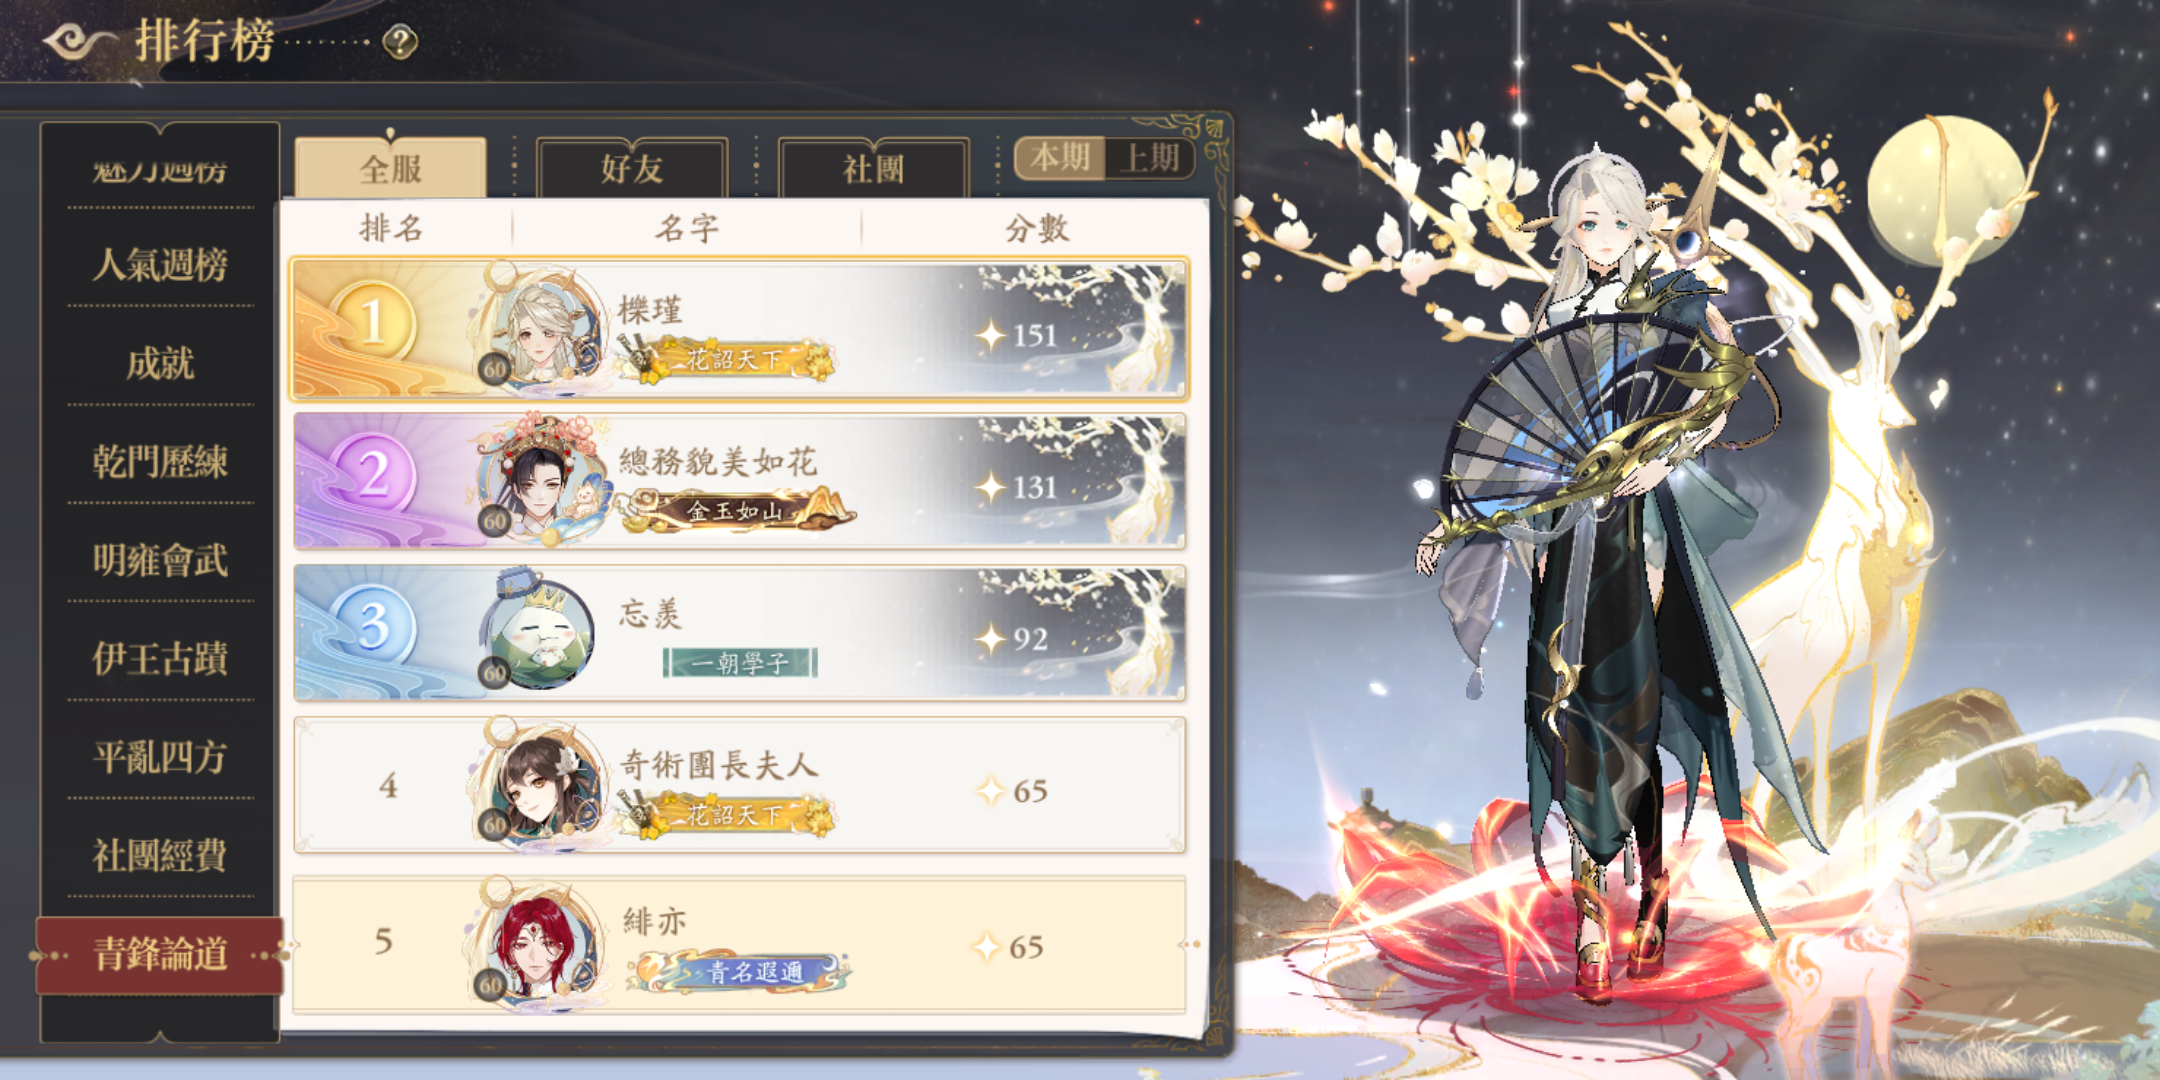Open 人氣週榜 in the sidebar
Screen dimensions: 2160x1080
click(x=160, y=265)
